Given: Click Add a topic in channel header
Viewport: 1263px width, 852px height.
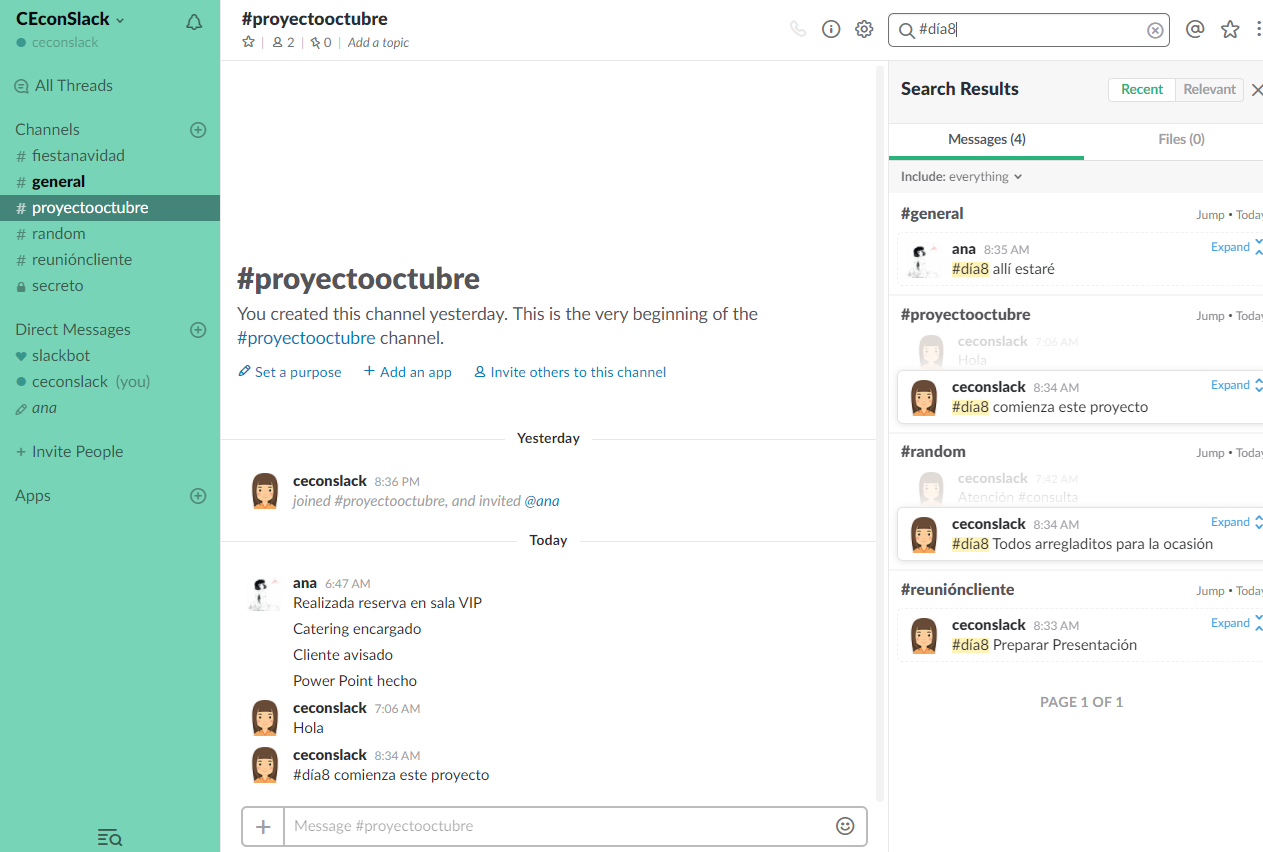Looking at the screenshot, I should [378, 43].
